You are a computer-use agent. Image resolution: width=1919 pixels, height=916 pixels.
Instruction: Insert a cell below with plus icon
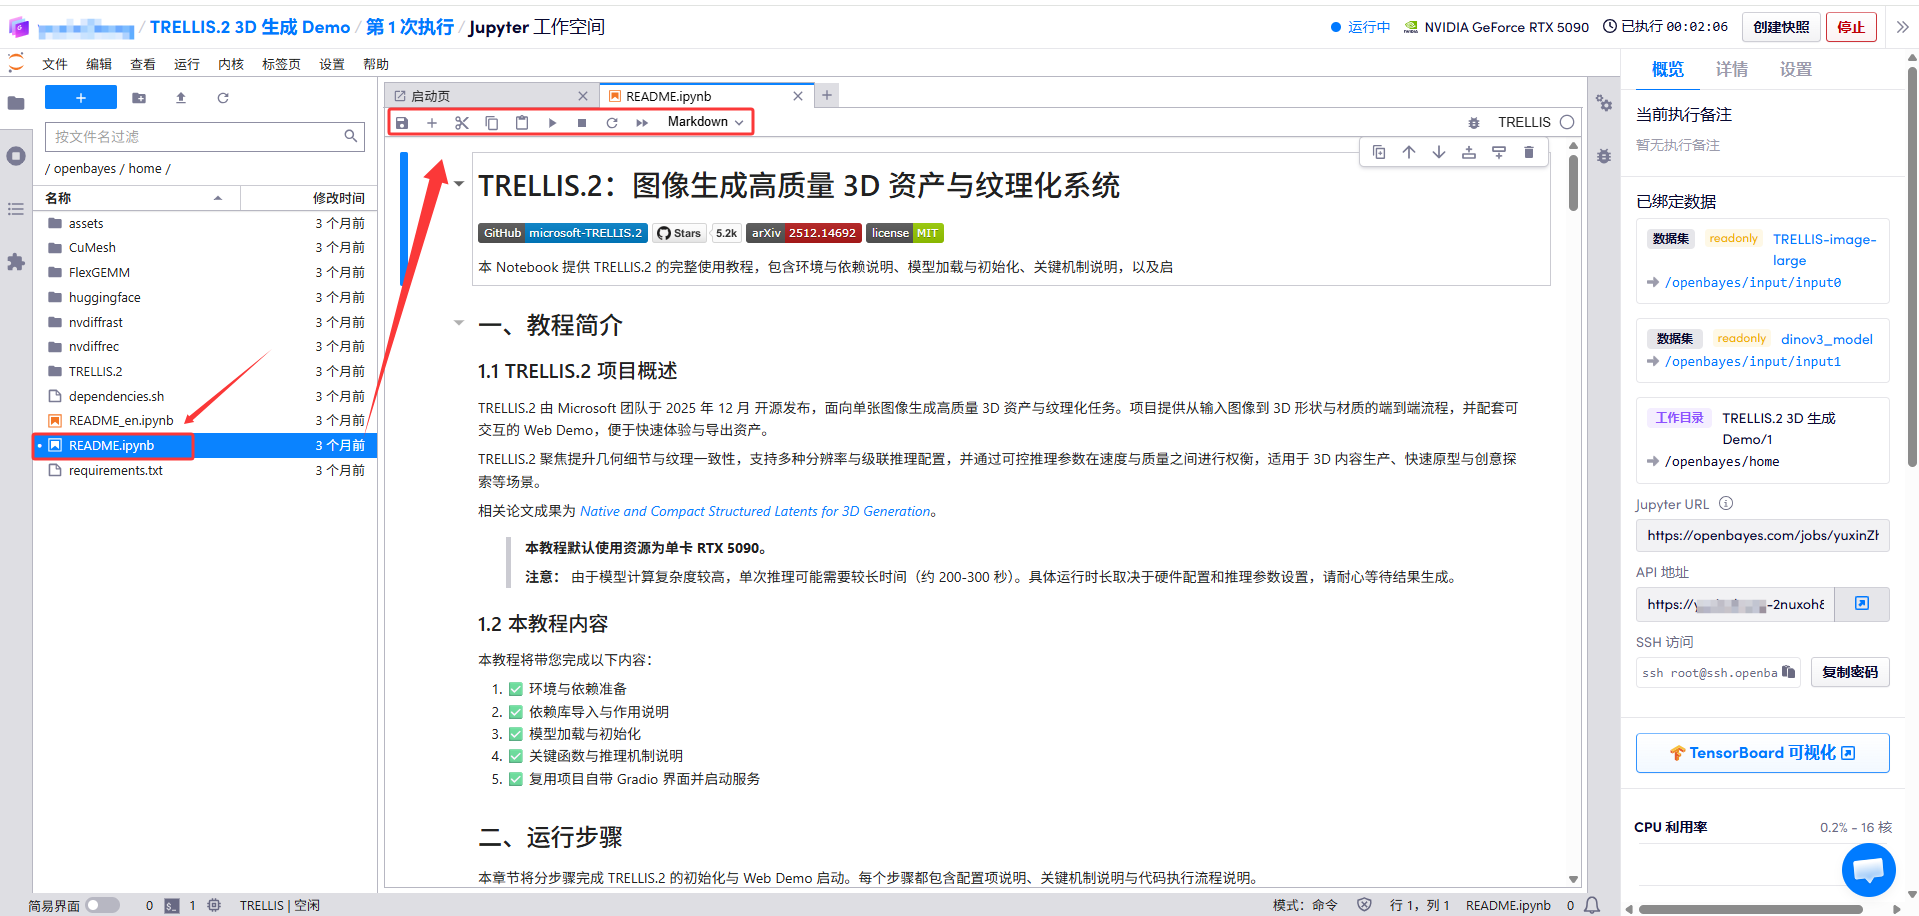coord(432,122)
